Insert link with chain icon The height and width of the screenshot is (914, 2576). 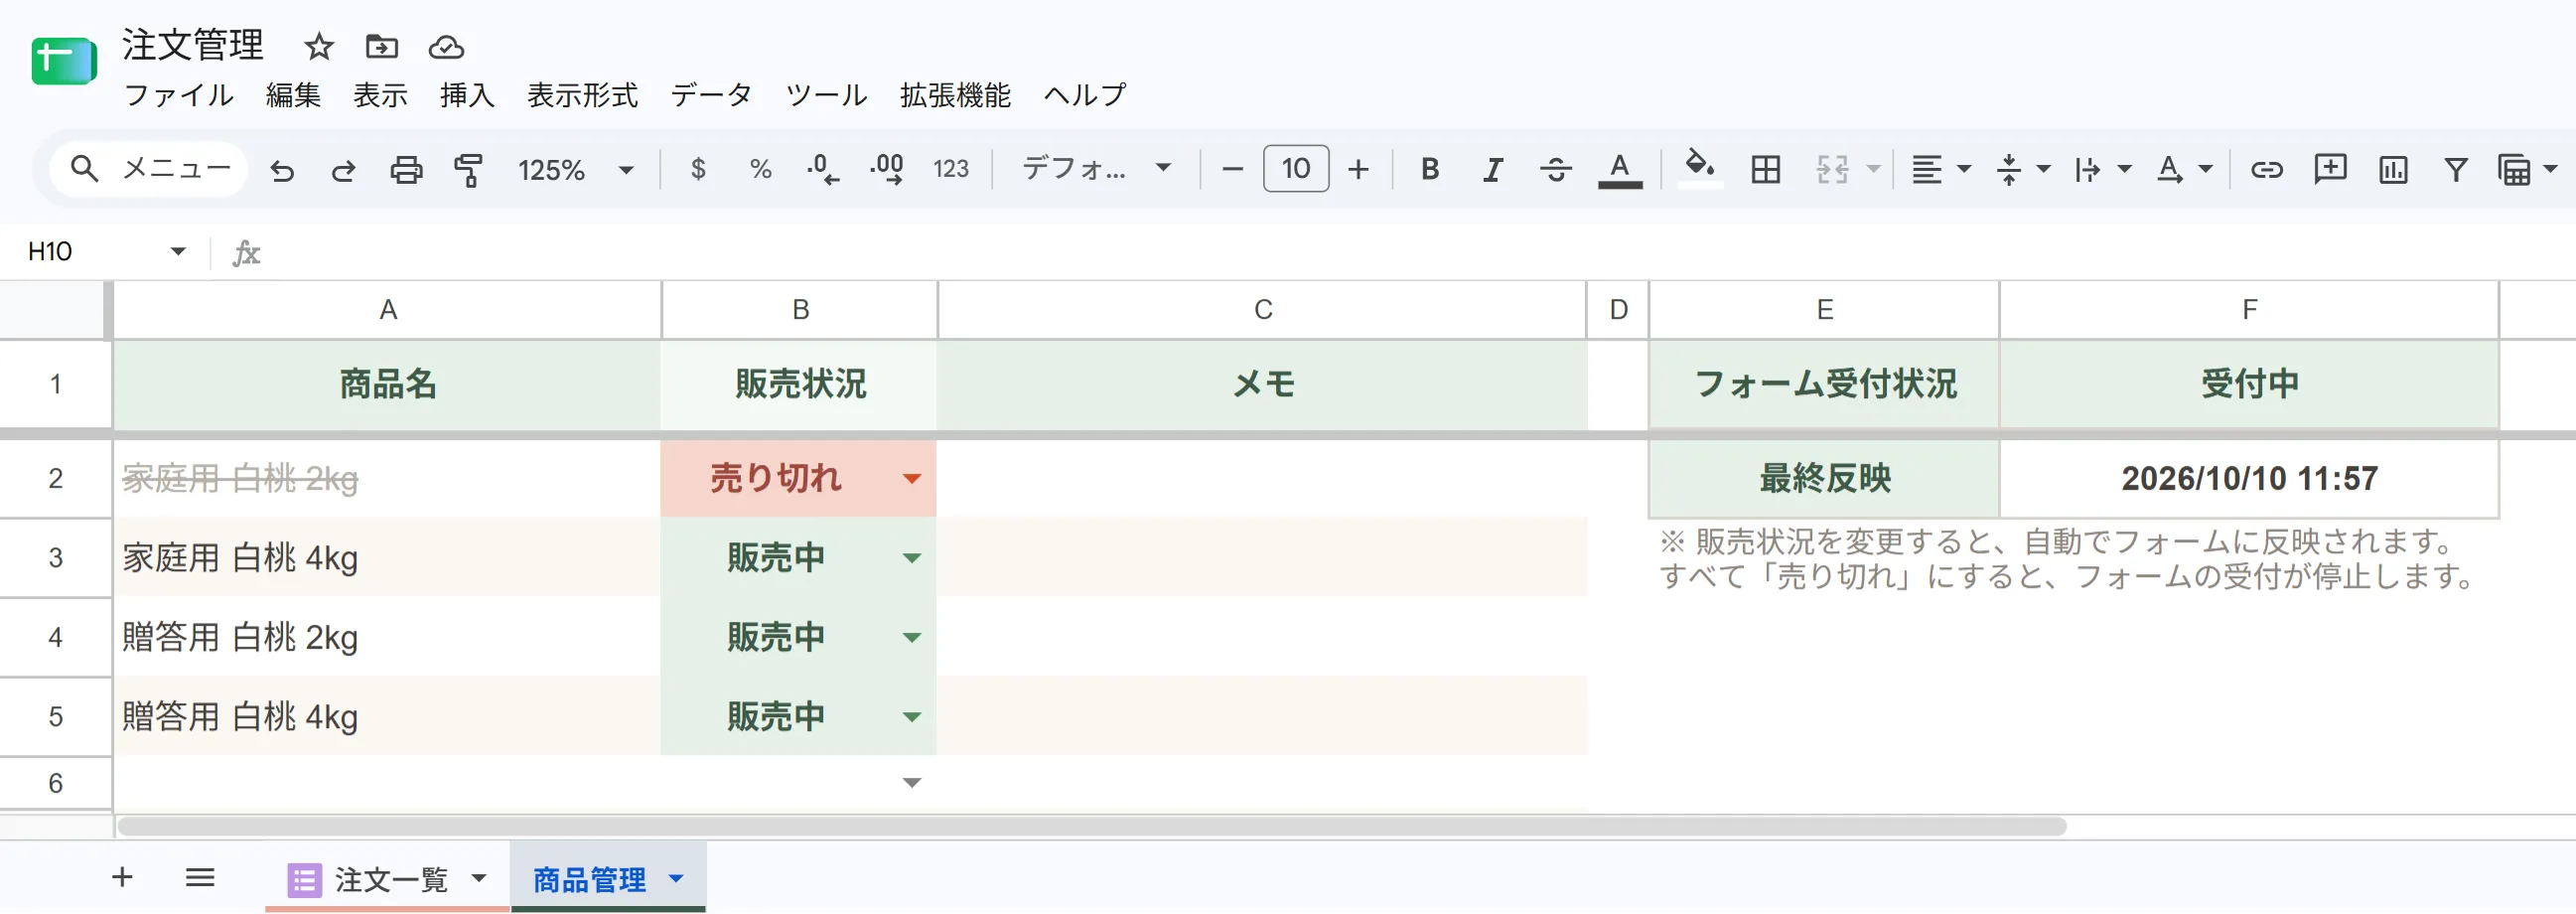pos(2267,169)
